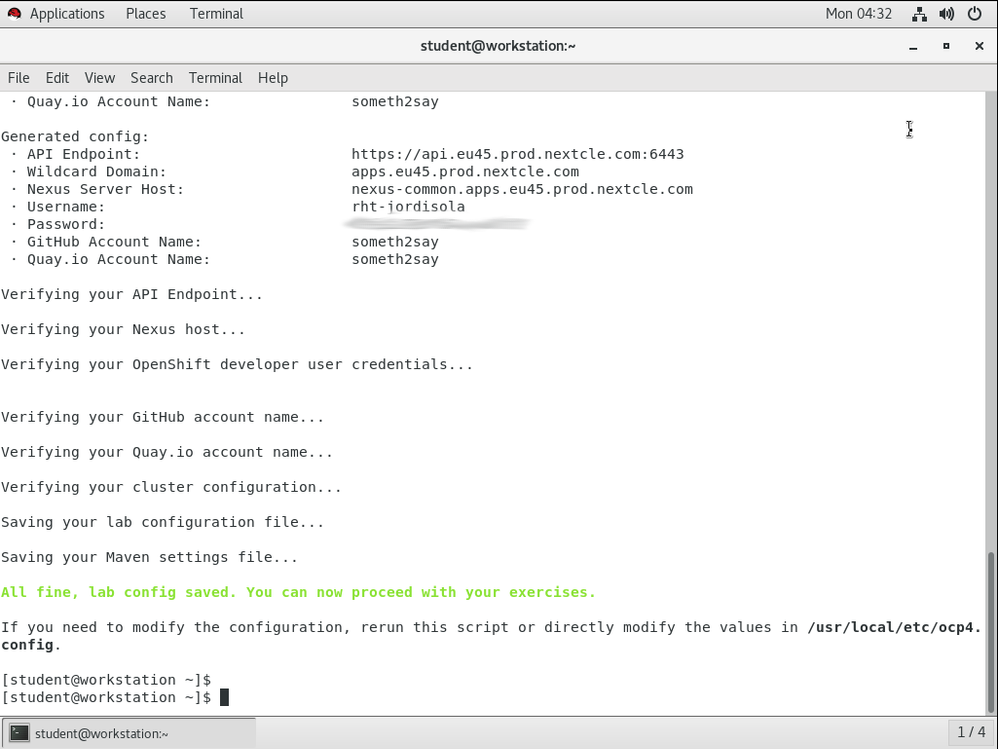This screenshot has height=749, width=998.
Task: Click the volume speaker icon
Action: 946,14
